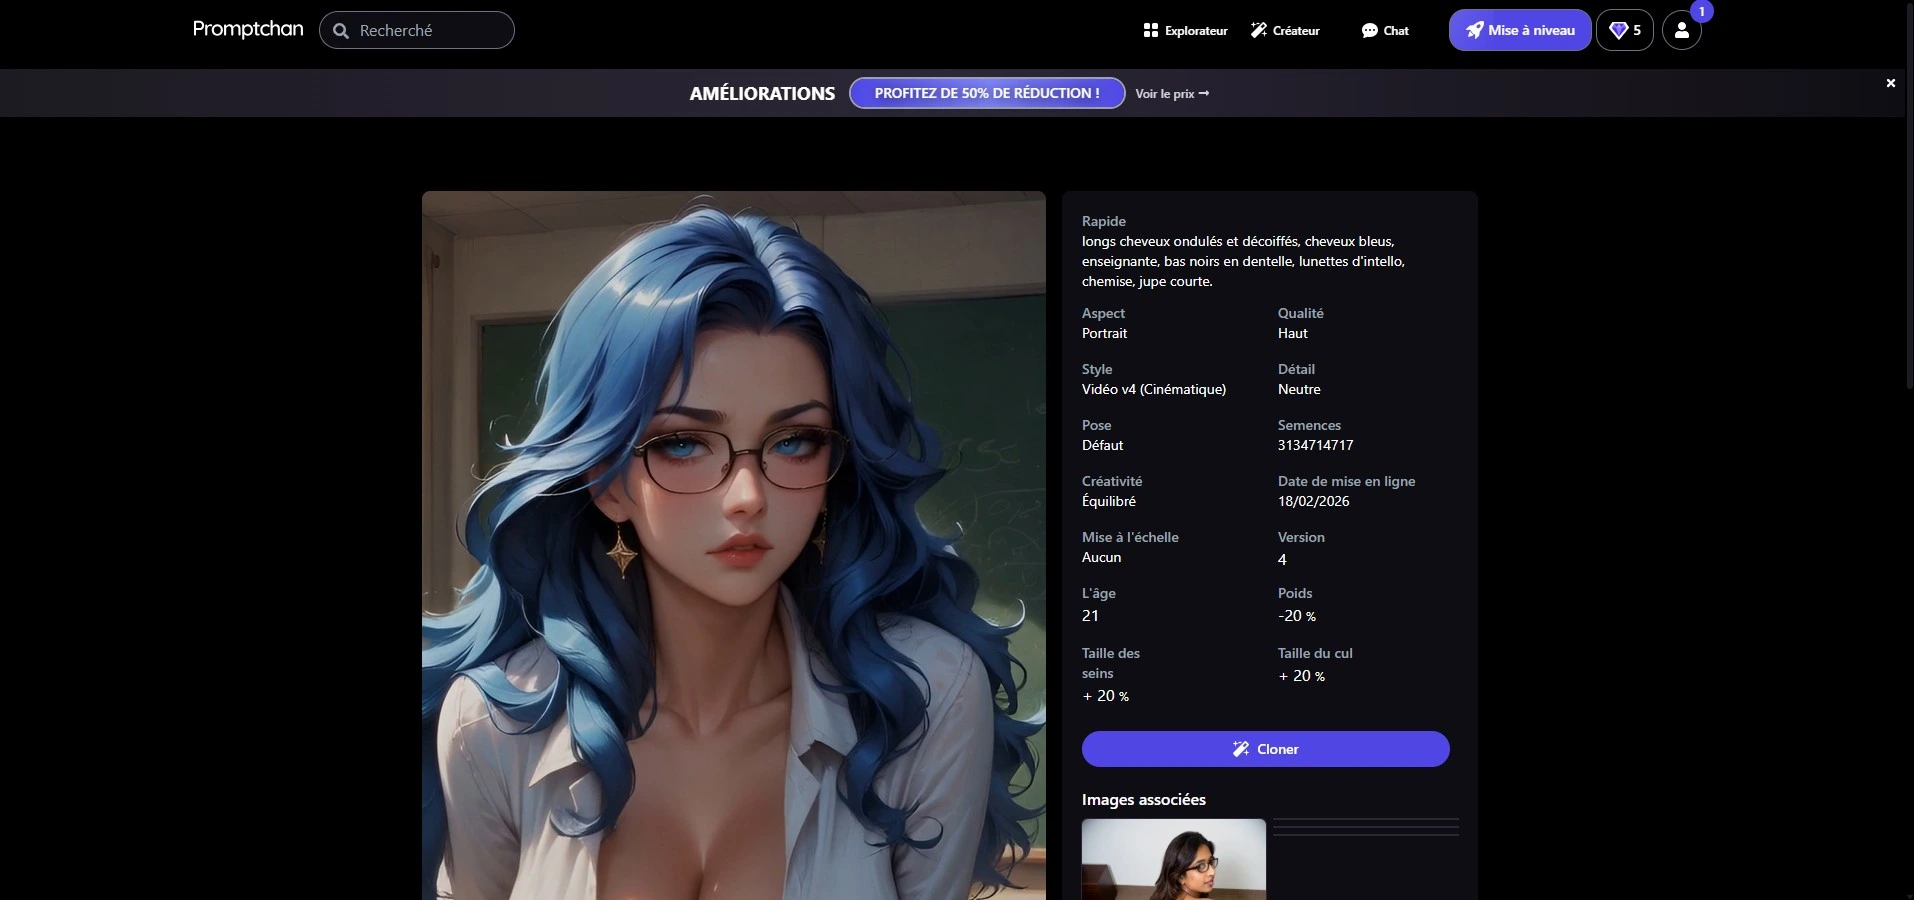
Task: Select the Créateur magic wand icon
Action: coord(1259,30)
